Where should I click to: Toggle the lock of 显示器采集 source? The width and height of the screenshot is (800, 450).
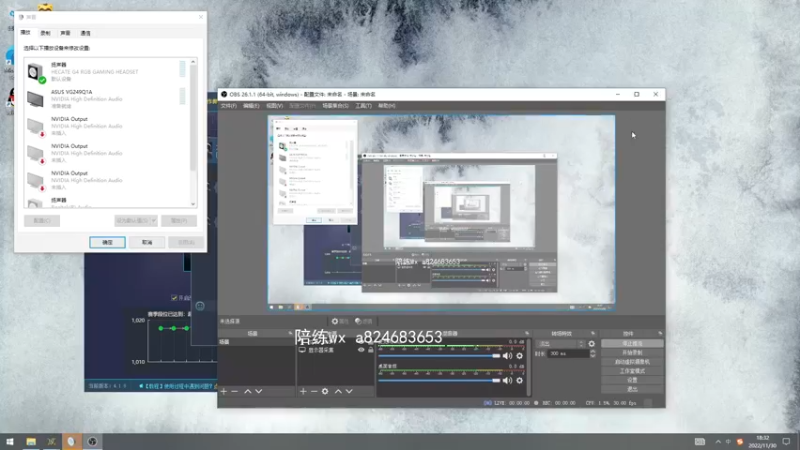tap(371, 350)
